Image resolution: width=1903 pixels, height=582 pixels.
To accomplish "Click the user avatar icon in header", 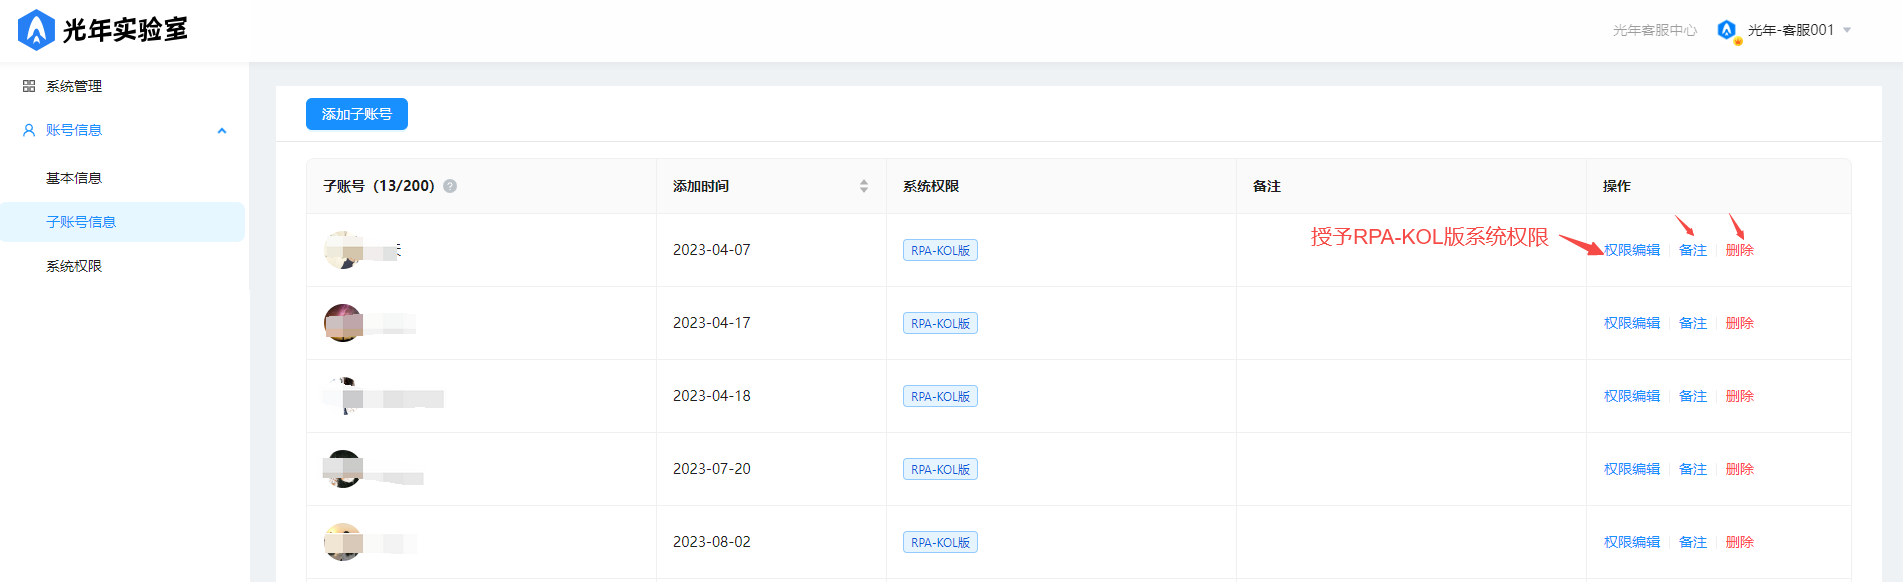I will (1727, 31).
